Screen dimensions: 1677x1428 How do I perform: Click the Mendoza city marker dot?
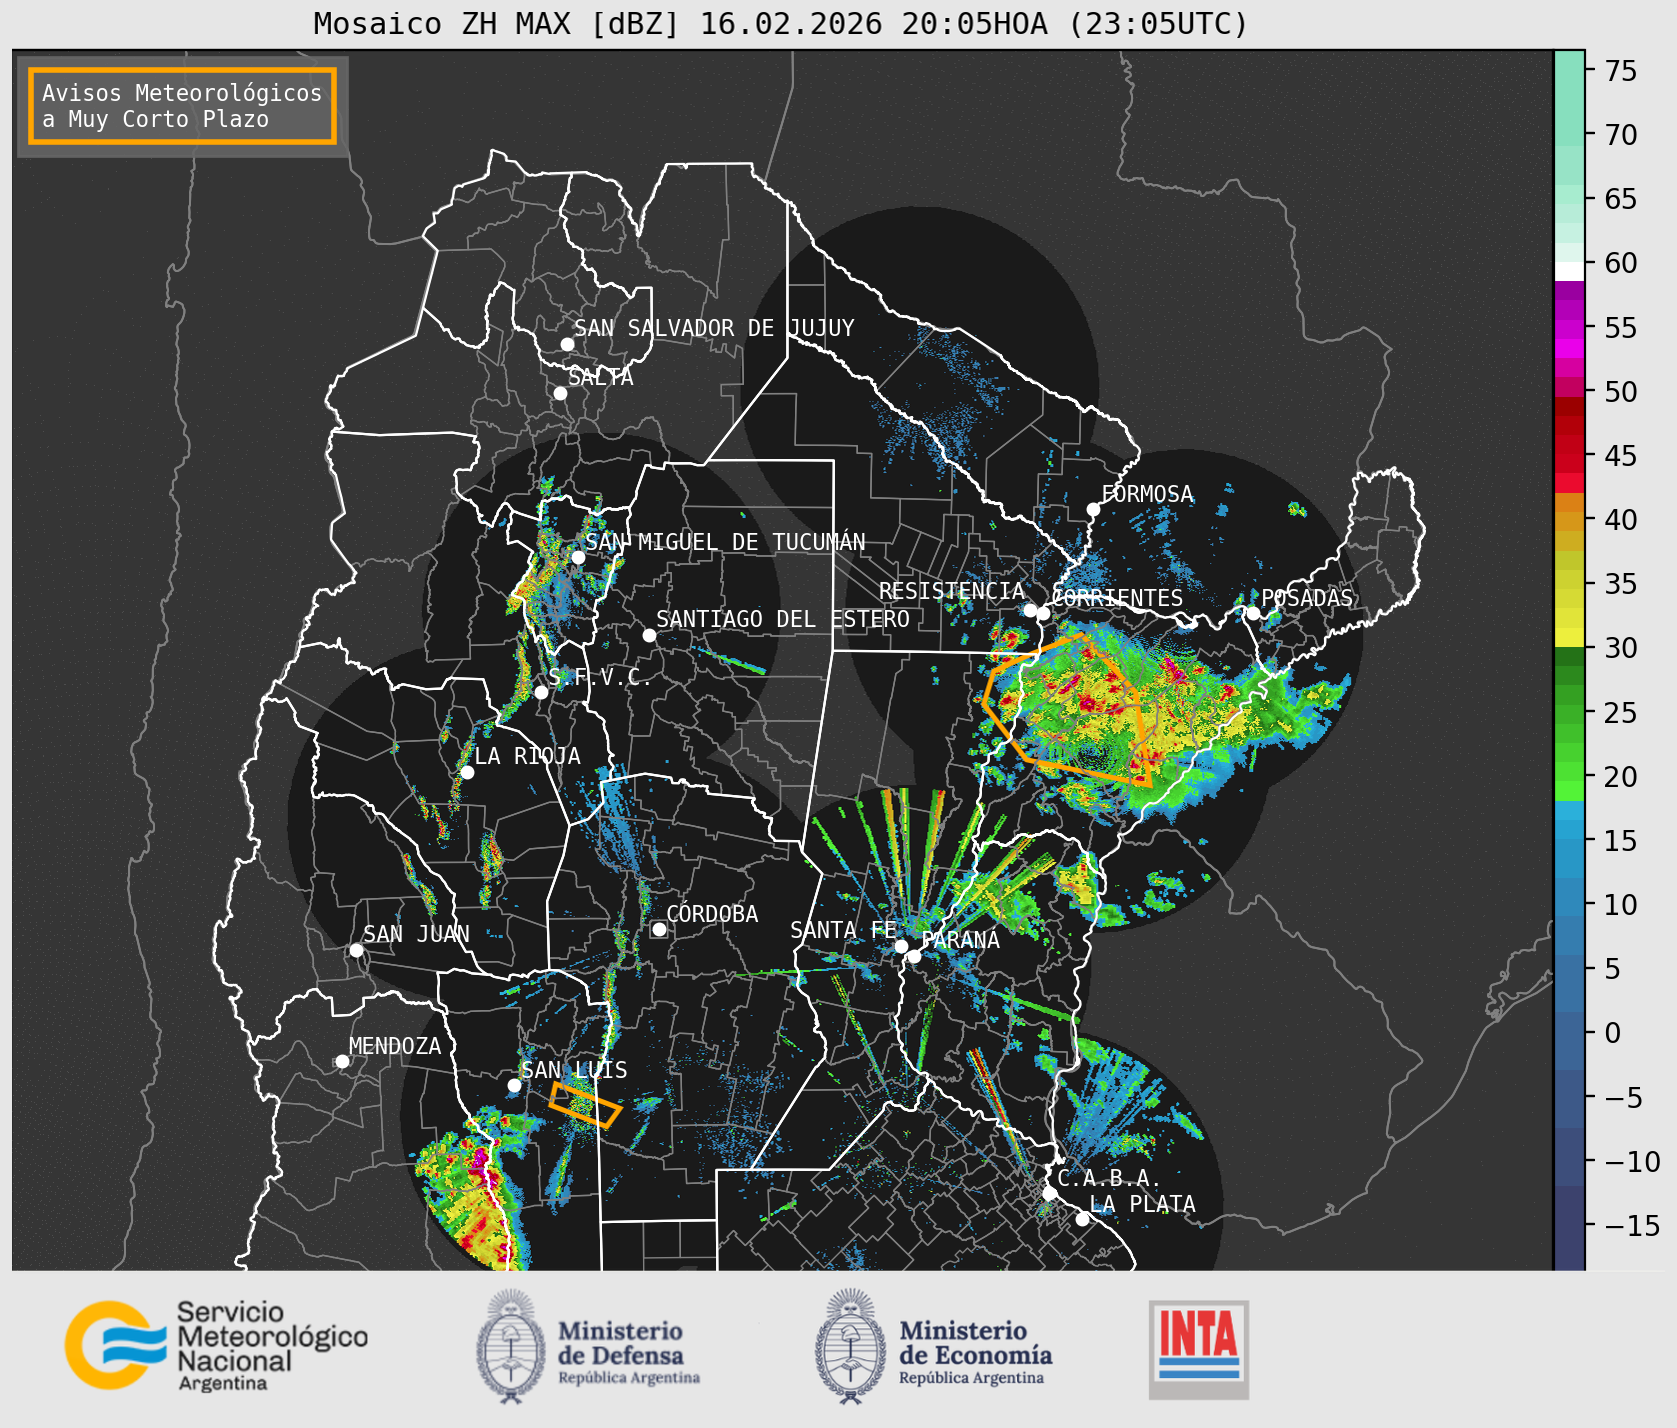tap(342, 1061)
